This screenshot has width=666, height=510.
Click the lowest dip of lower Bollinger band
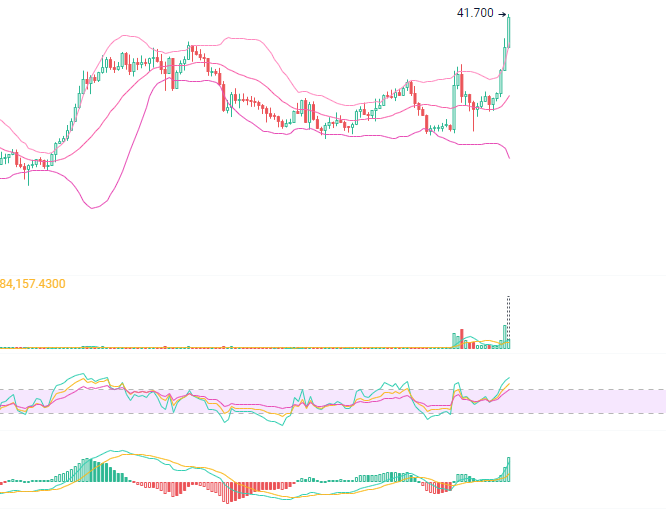pos(94,207)
